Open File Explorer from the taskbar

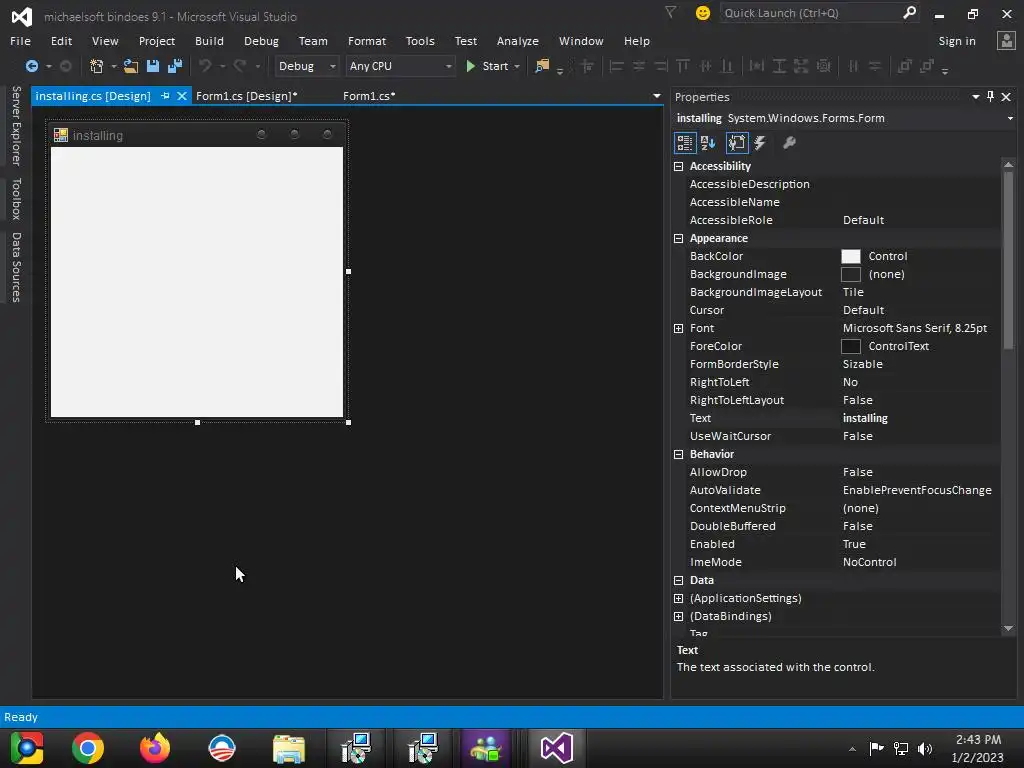tap(289, 748)
